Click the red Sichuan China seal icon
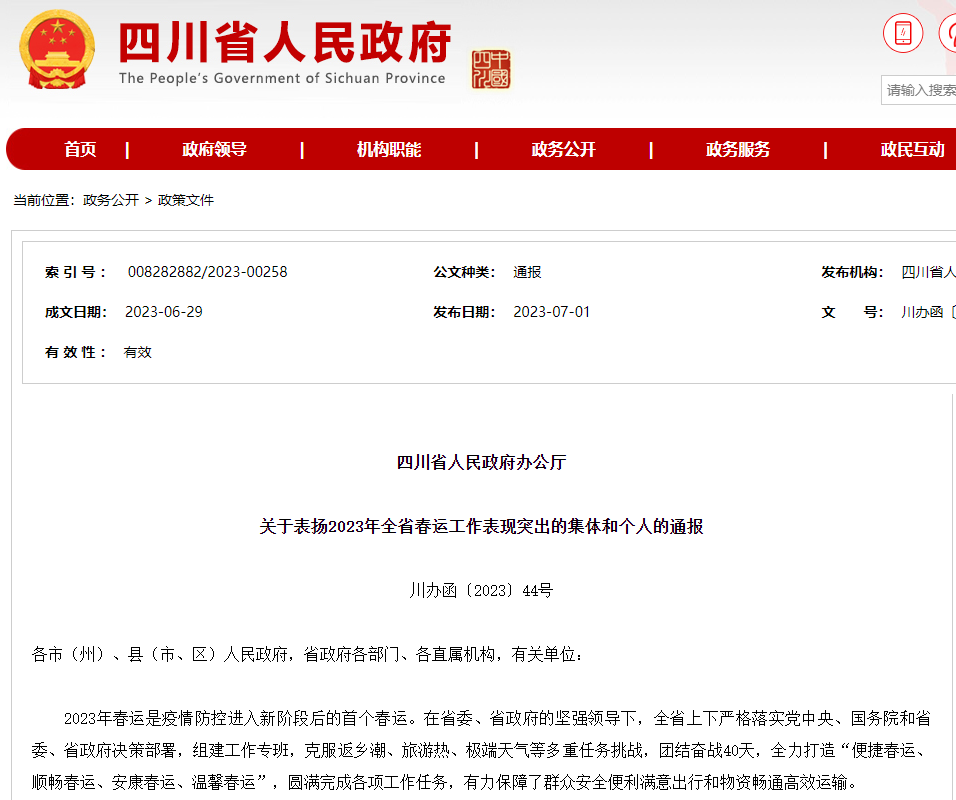This screenshot has height=800, width=956. (x=491, y=69)
